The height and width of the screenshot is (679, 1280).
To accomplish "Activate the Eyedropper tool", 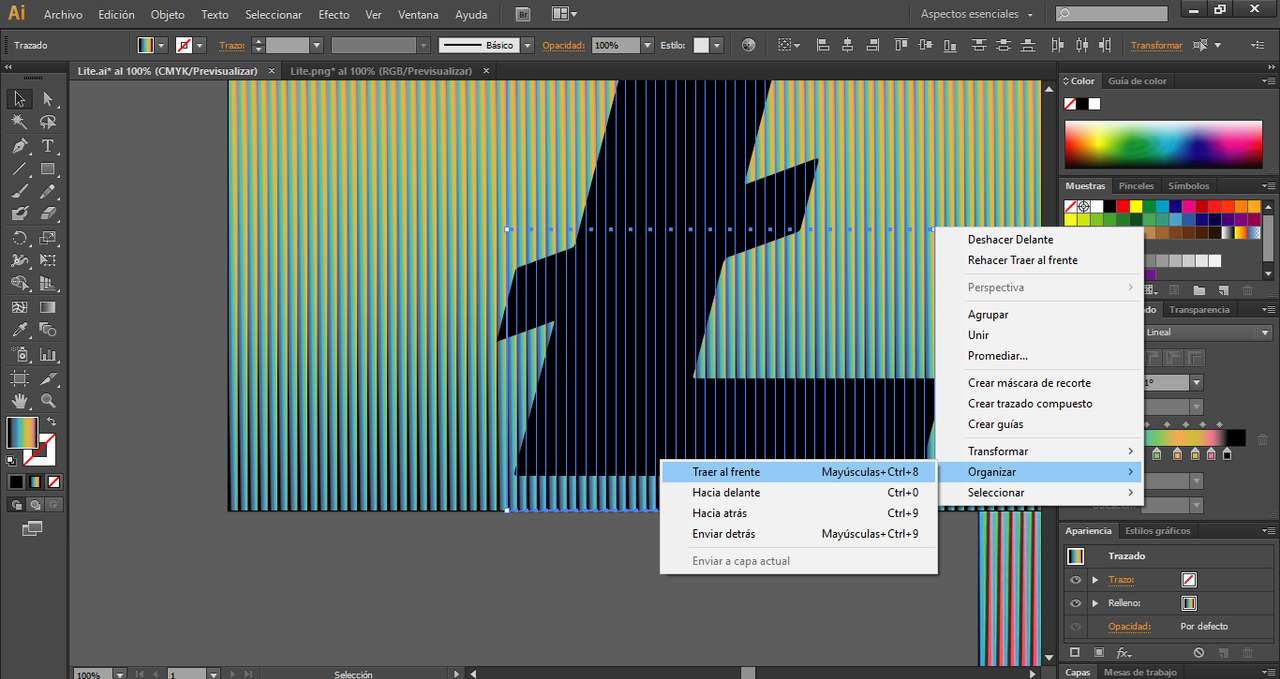I will tap(19, 330).
